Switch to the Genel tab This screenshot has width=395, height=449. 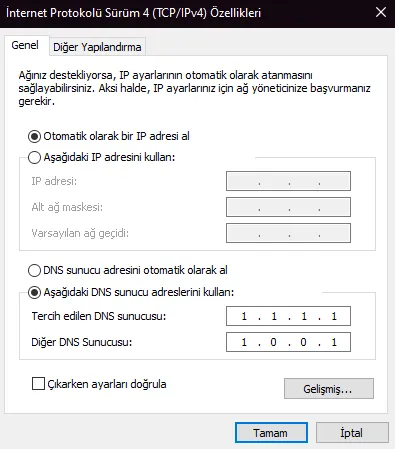[x=25, y=45]
